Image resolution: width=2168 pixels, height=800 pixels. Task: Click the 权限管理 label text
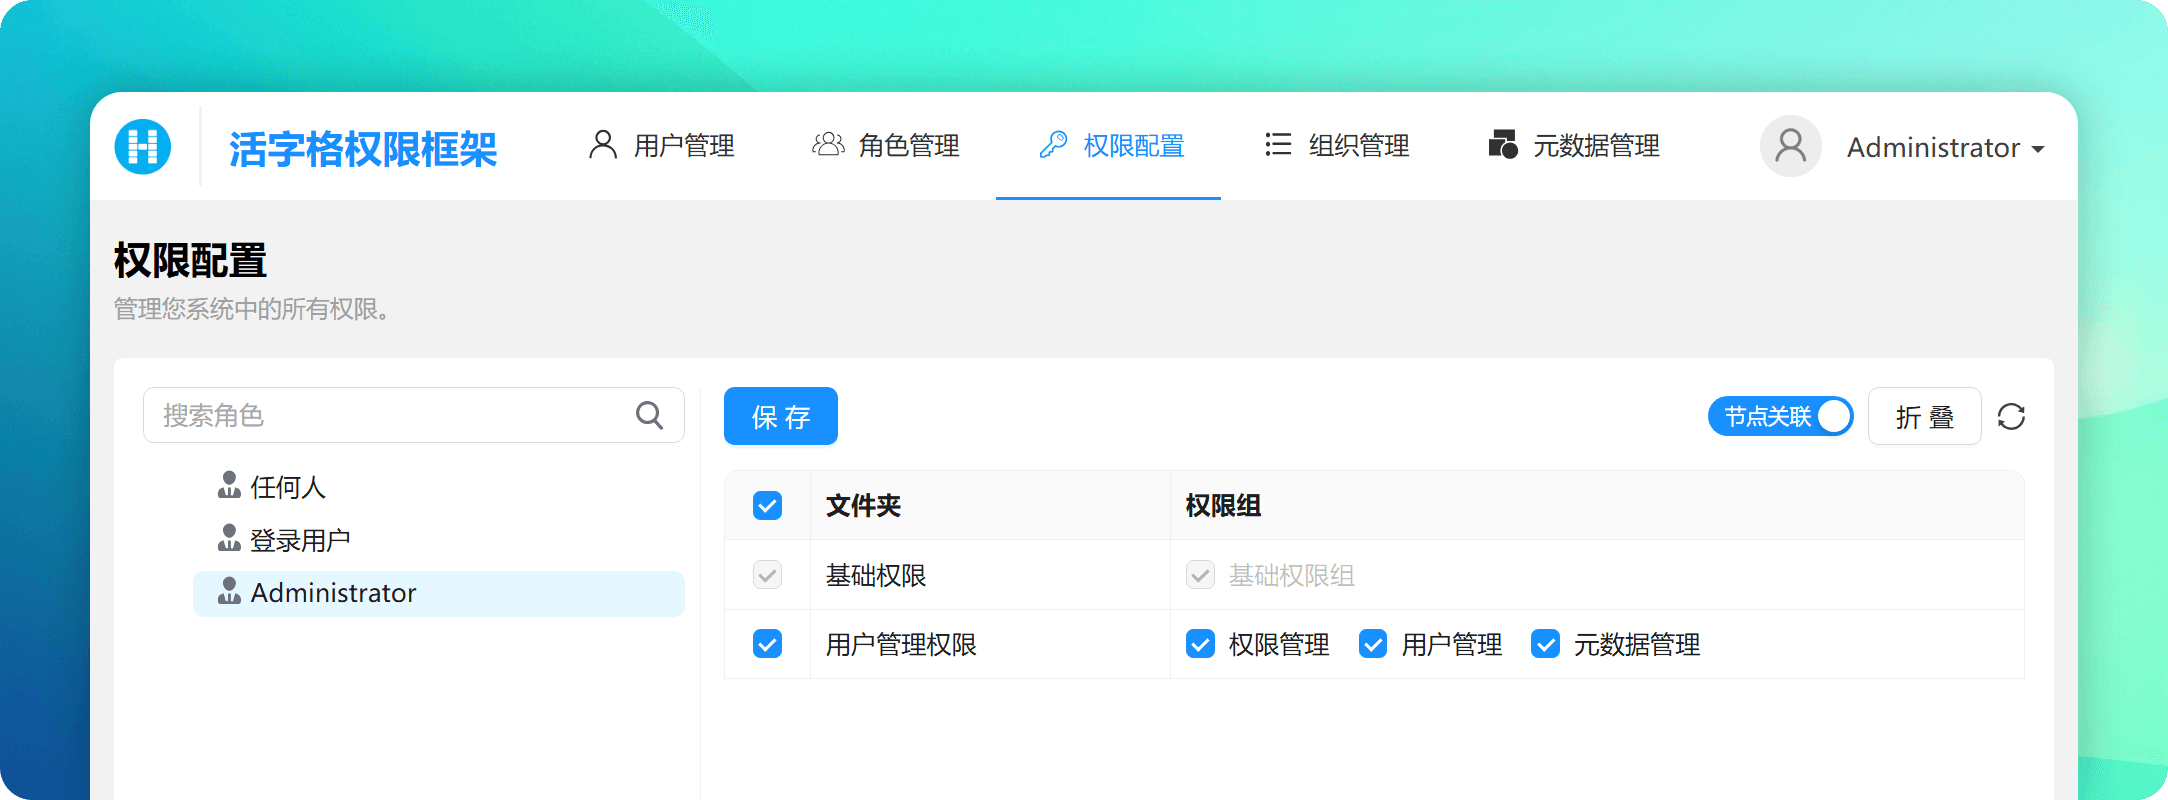[1279, 645]
